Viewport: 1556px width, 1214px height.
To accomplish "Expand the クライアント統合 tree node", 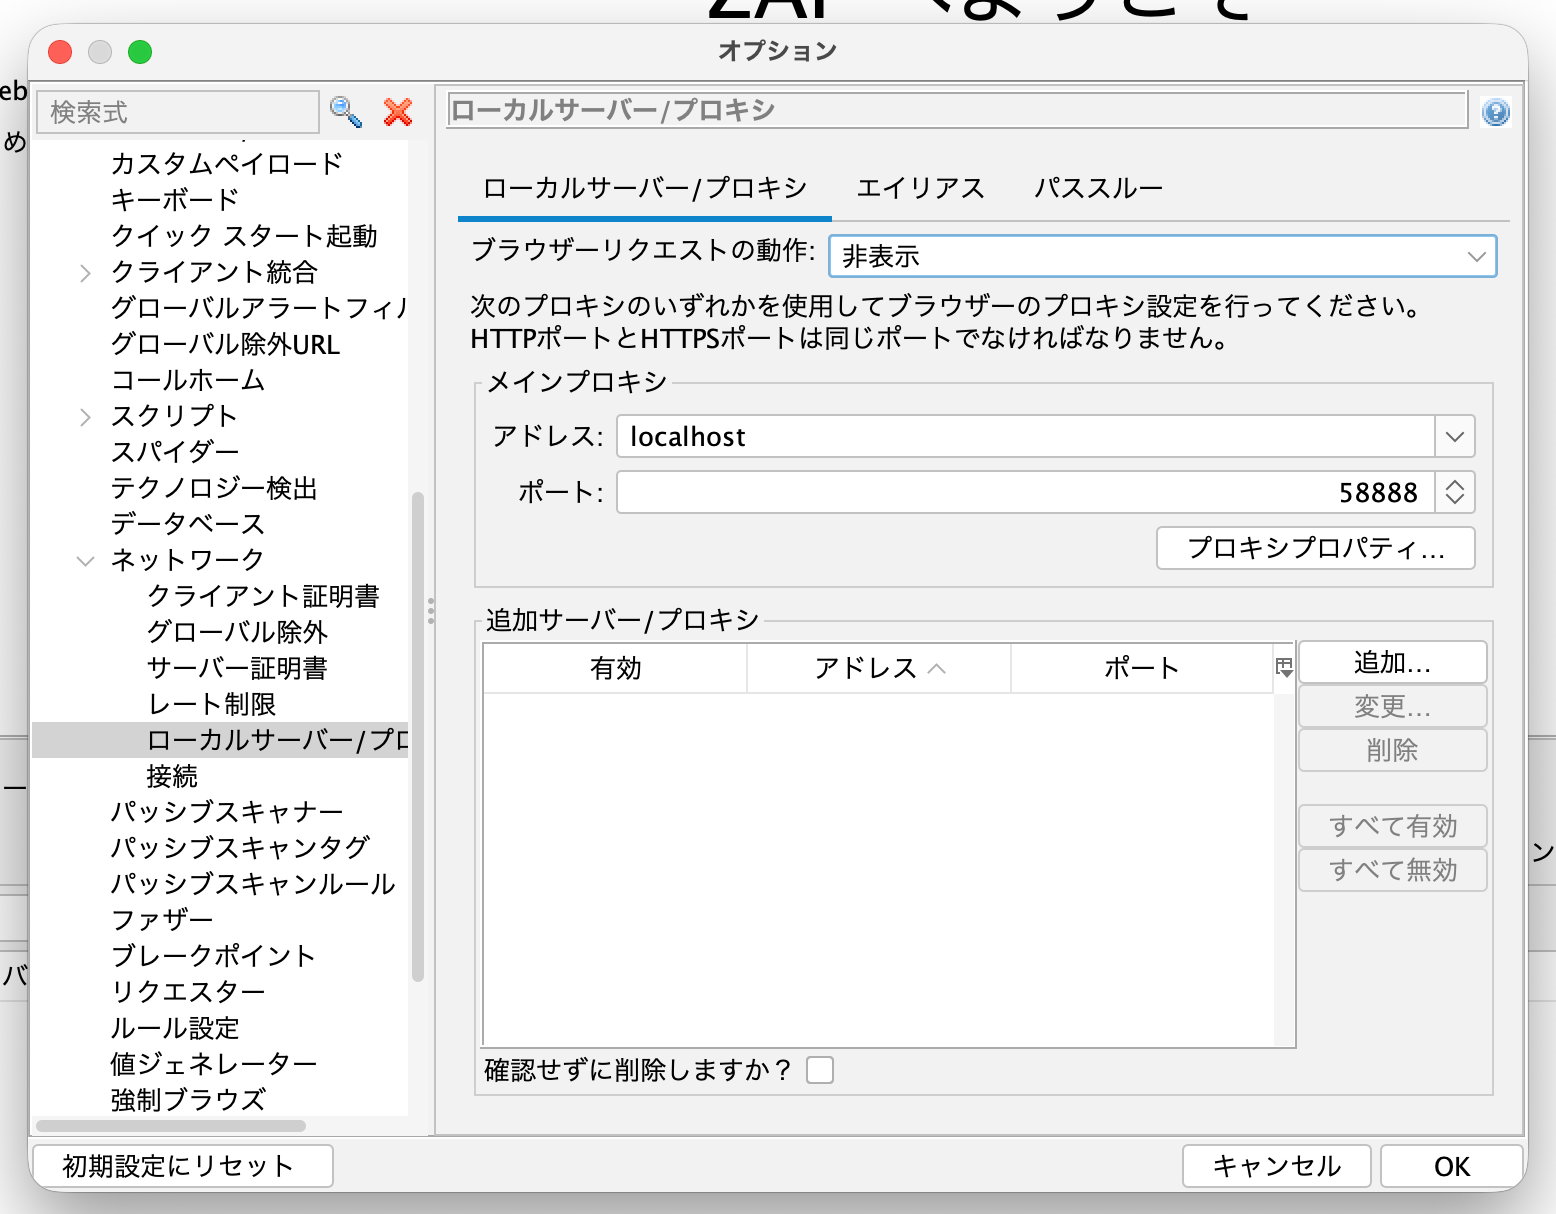I will click(86, 272).
